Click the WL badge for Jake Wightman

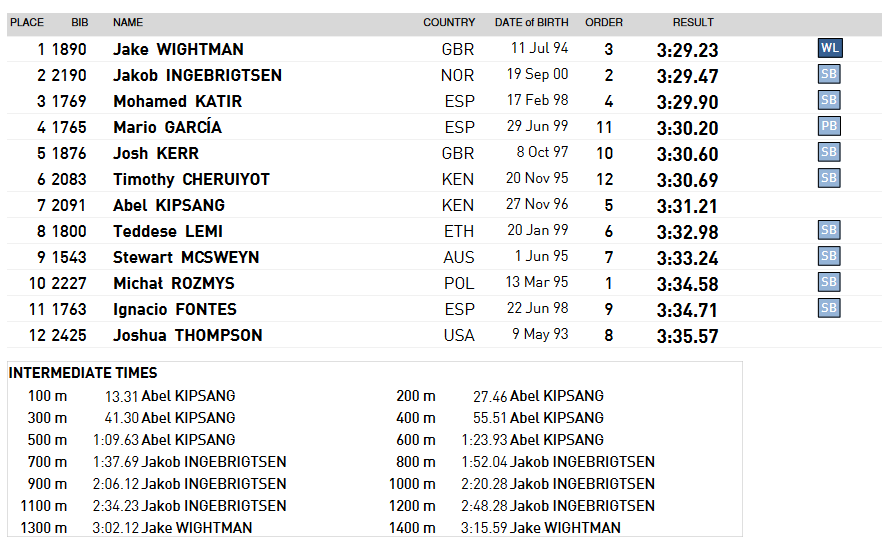tap(830, 48)
